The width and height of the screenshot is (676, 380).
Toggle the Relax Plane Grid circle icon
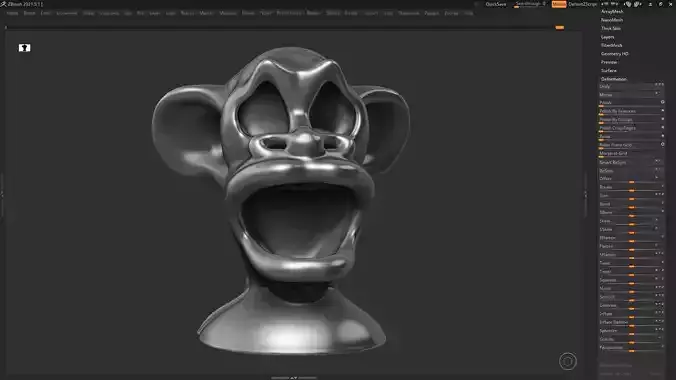[663, 144]
